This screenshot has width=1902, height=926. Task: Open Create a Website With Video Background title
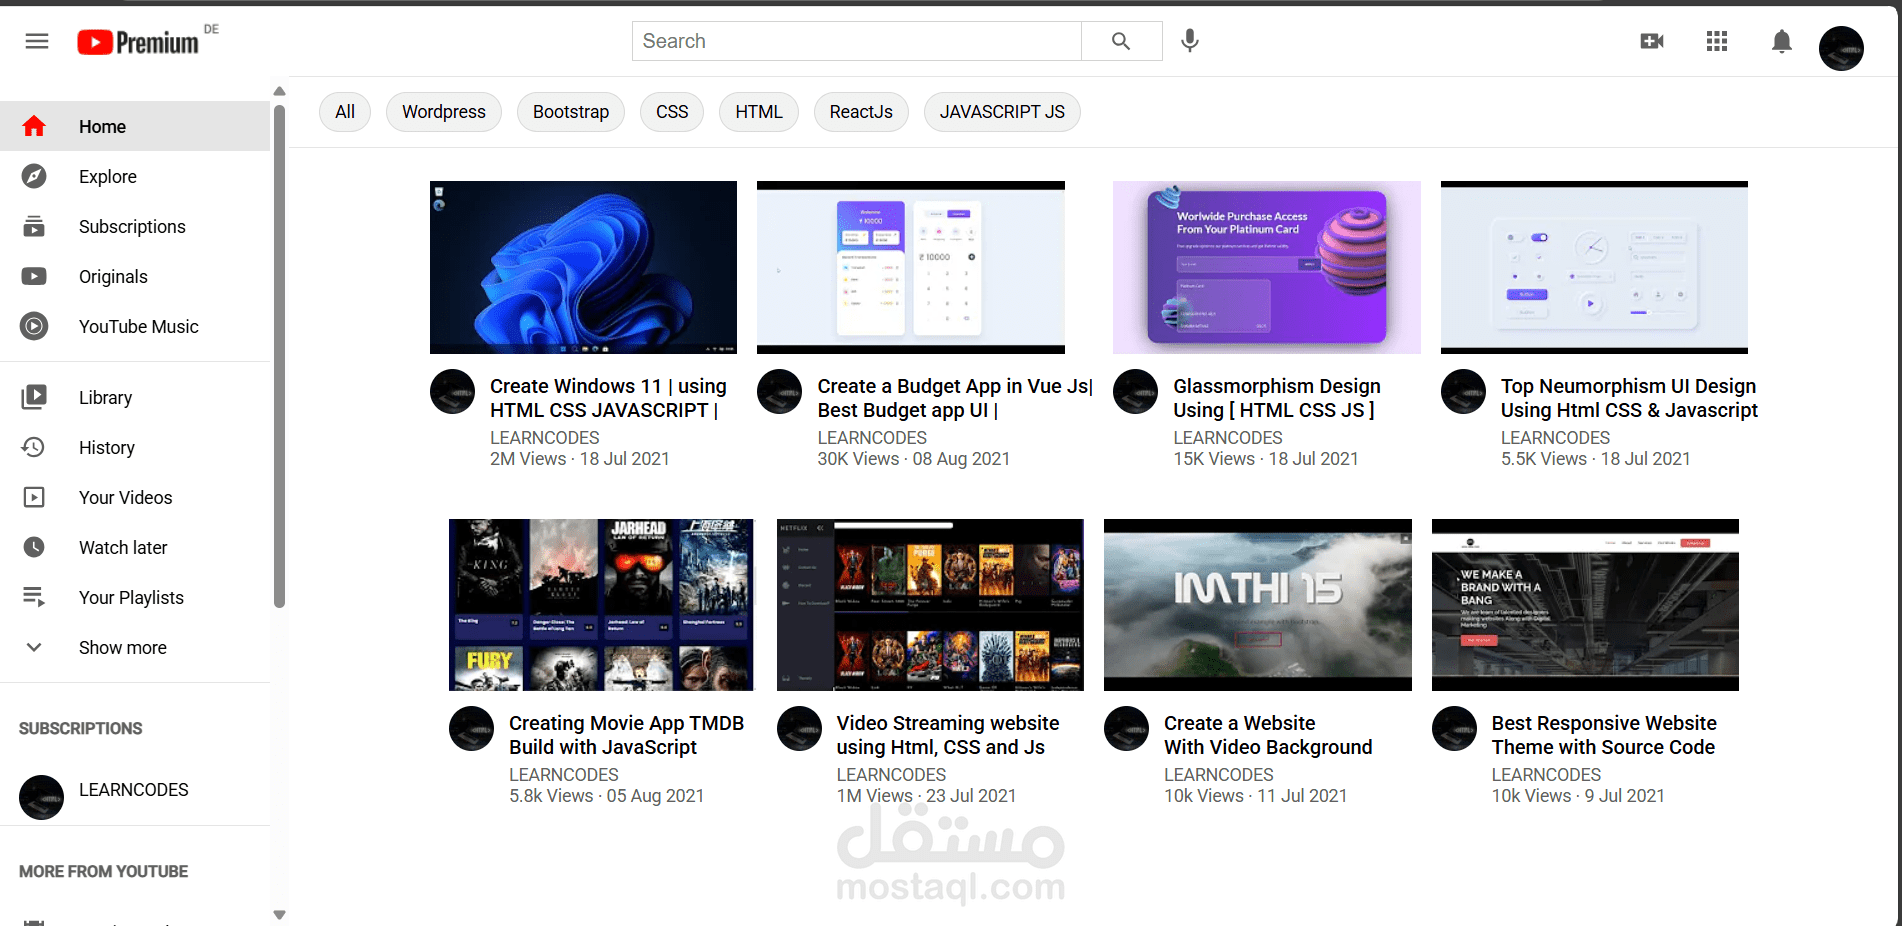1268,735
